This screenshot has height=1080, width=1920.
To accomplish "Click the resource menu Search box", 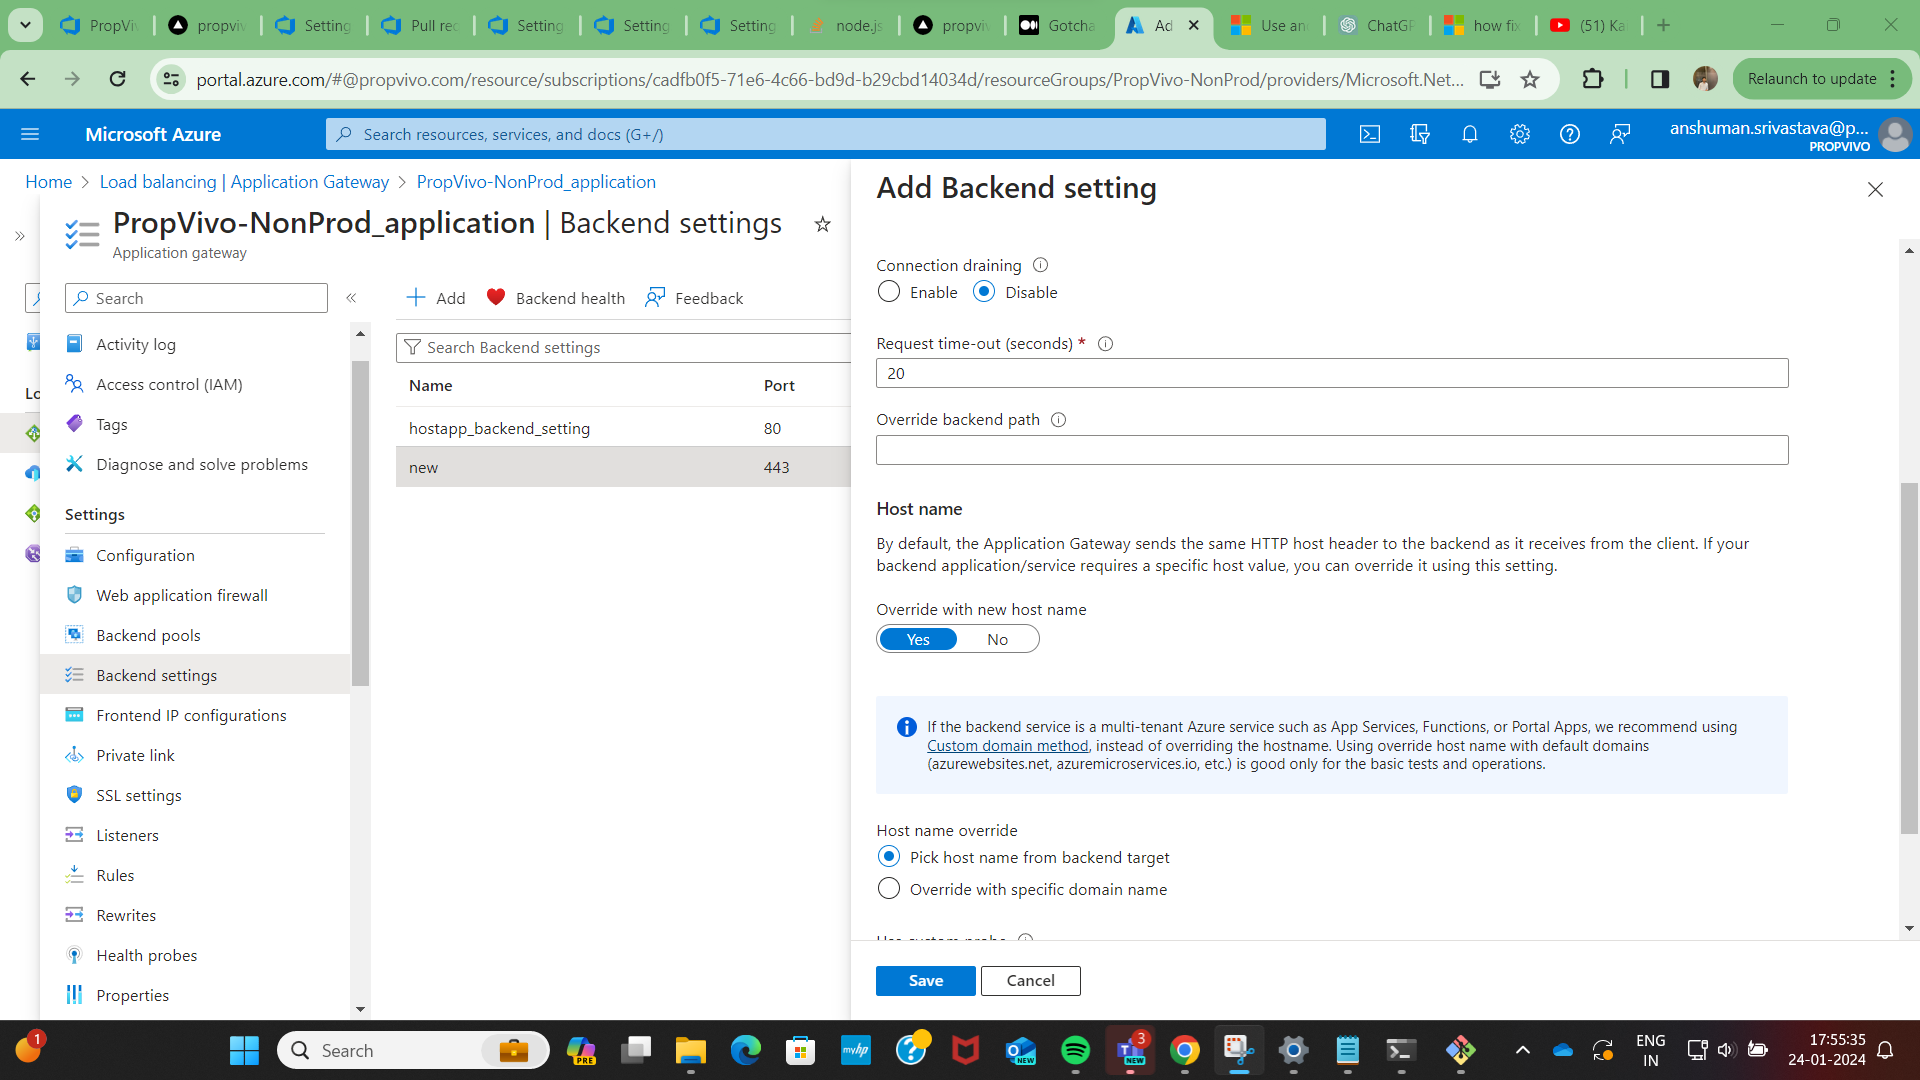I will (196, 298).
